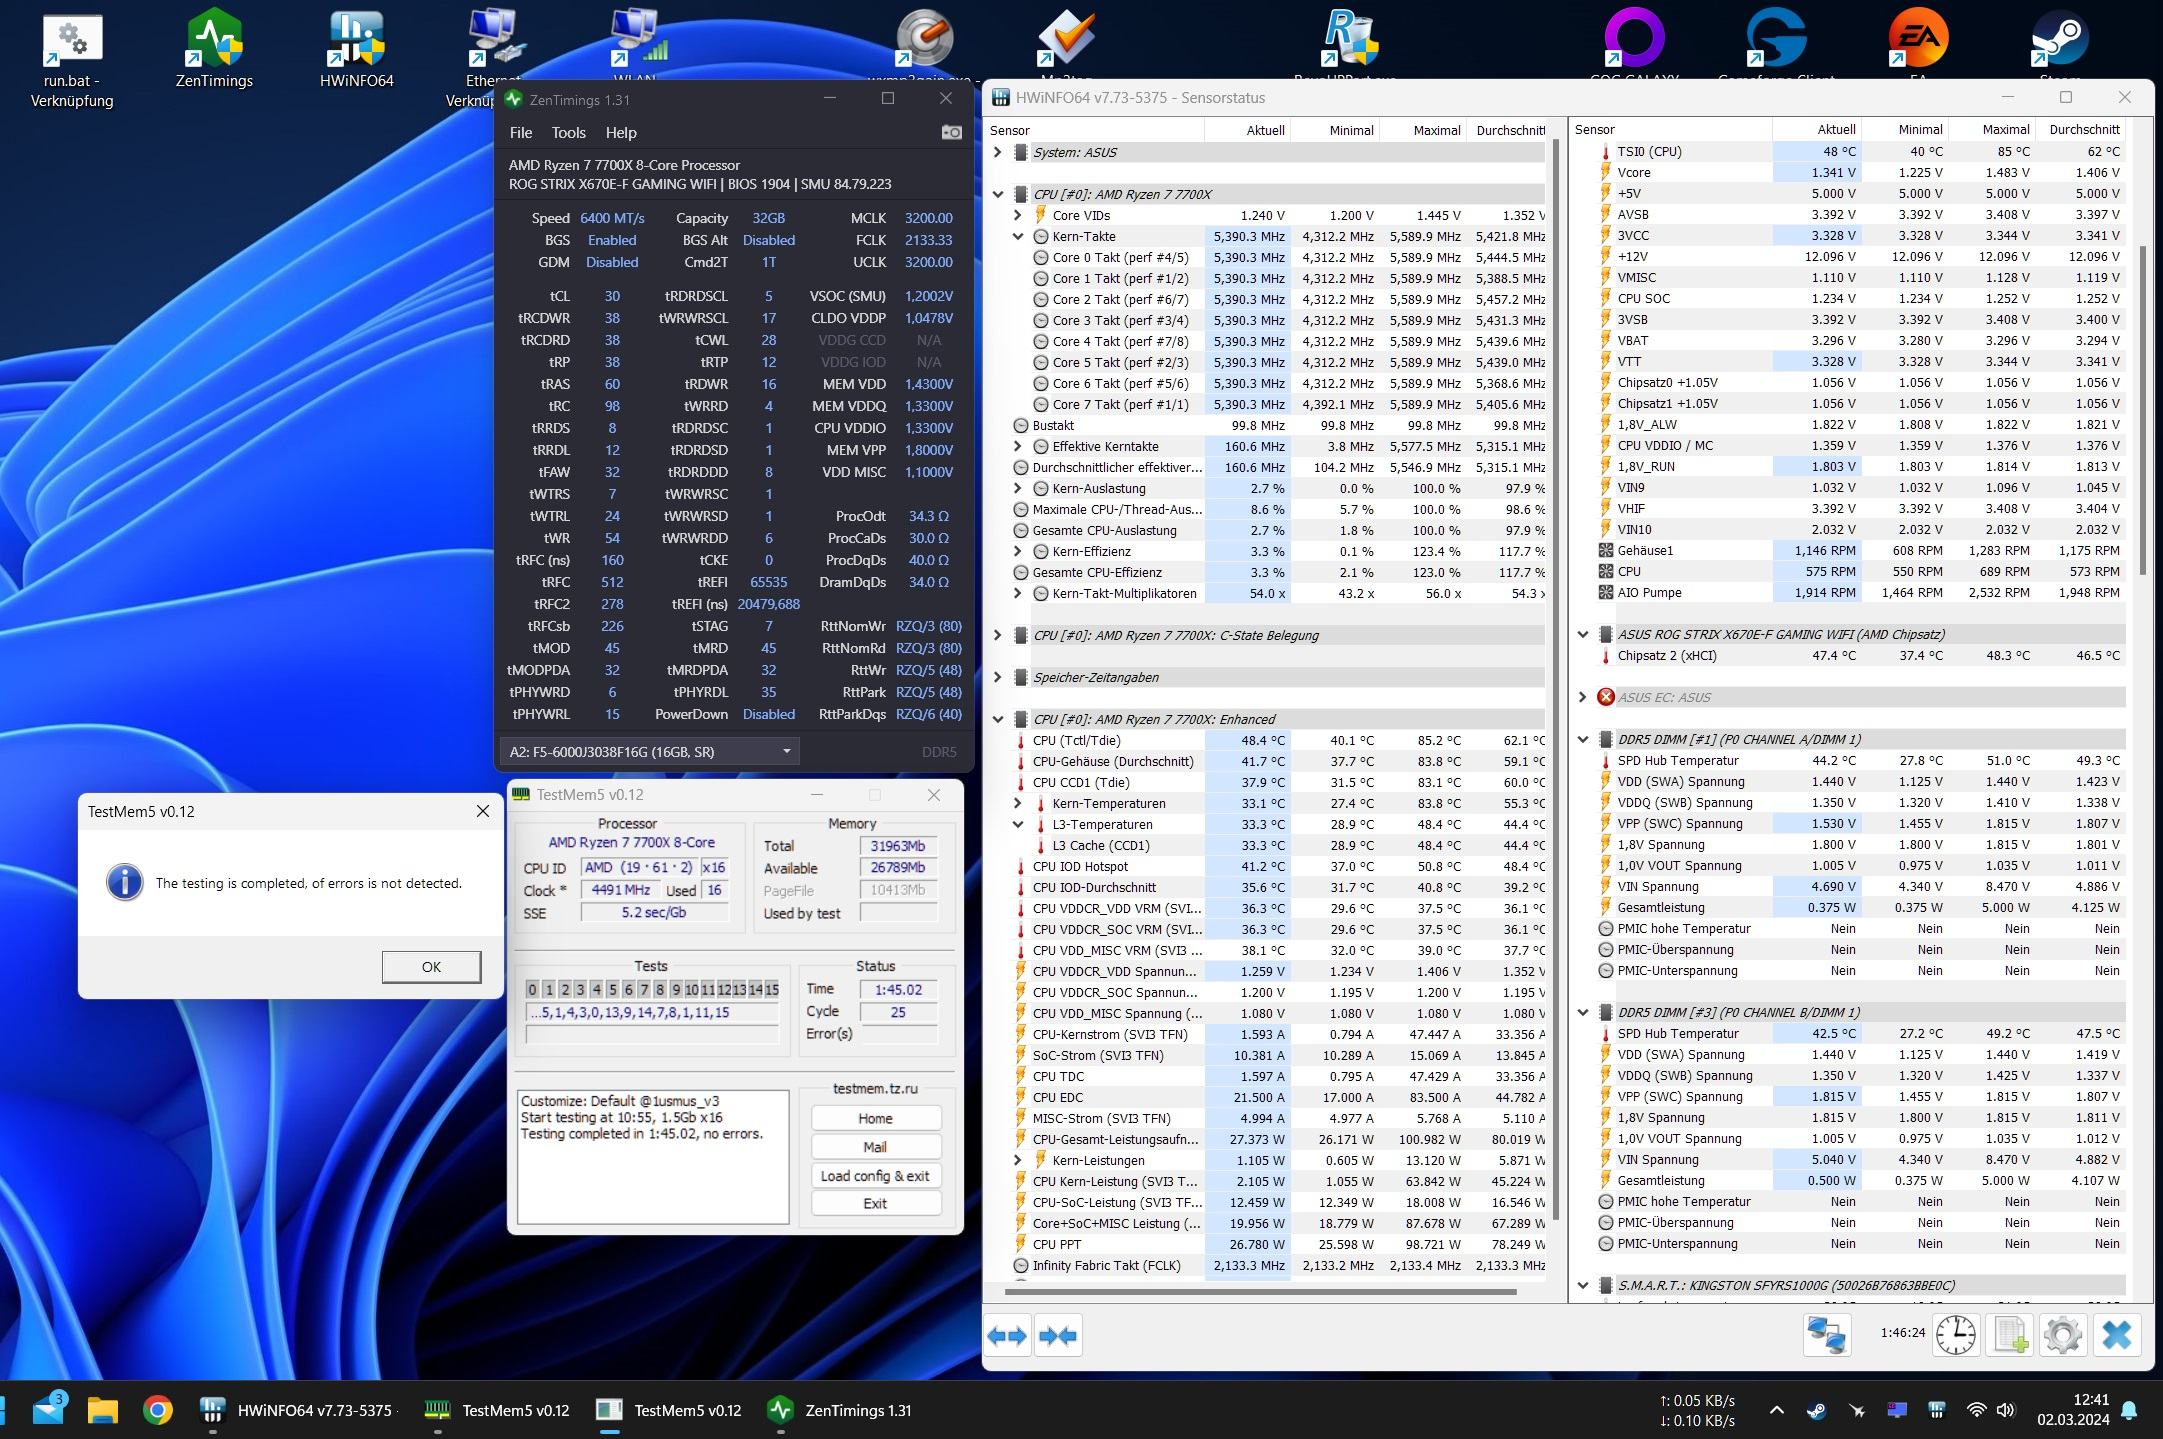Screen dimensions: 2163x1439
Task: Reset HWiNFO clock timer icon
Action: click(x=1956, y=1335)
